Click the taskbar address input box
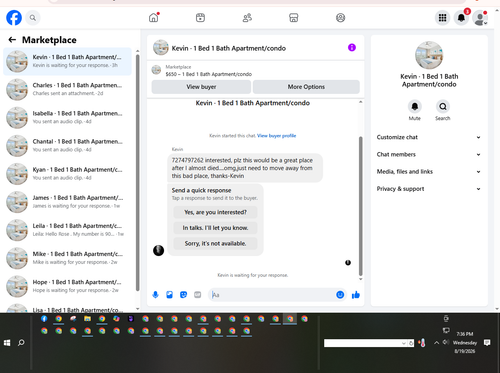 point(362,343)
